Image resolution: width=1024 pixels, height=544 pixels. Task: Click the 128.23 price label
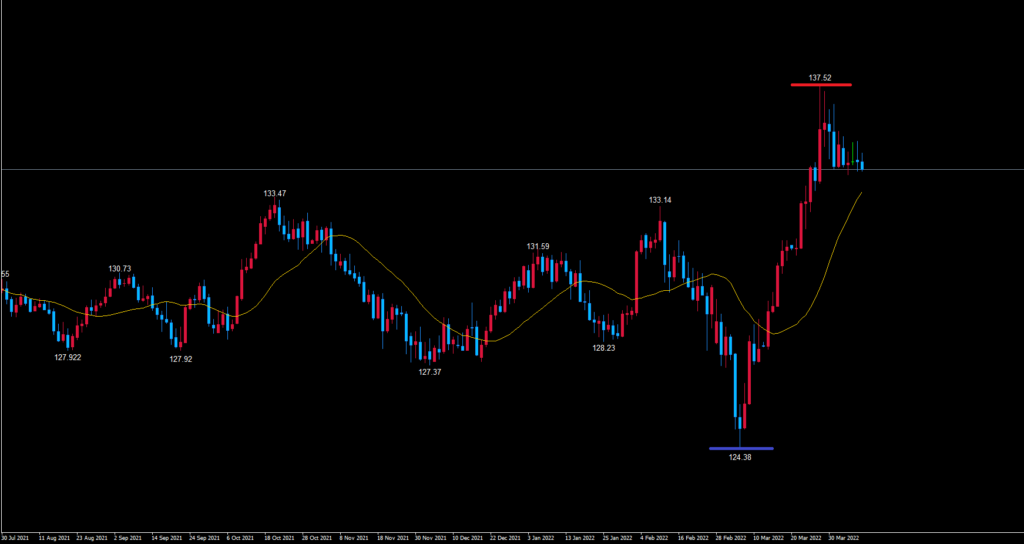603,348
